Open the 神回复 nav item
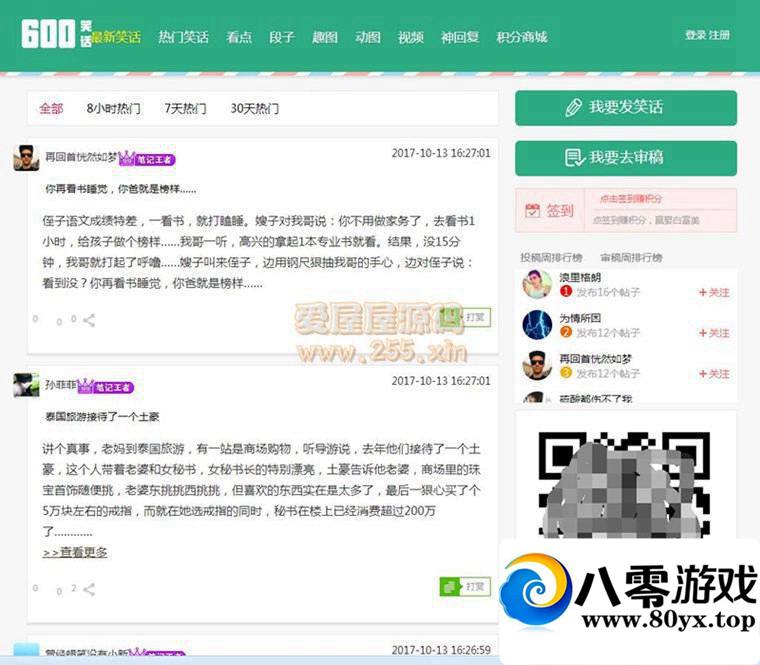The height and width of the screenshot is (665, 760). point(460,37)
